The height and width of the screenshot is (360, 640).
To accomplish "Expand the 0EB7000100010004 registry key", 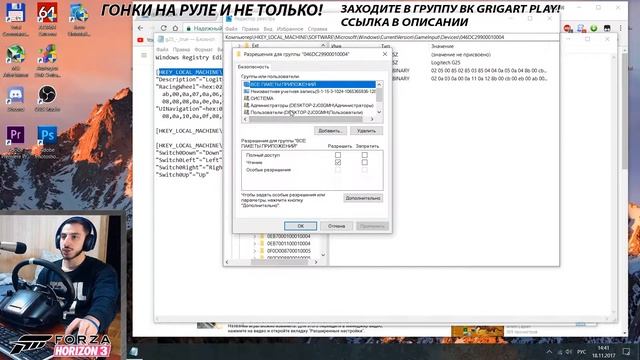I will click(x=255, y=236).
